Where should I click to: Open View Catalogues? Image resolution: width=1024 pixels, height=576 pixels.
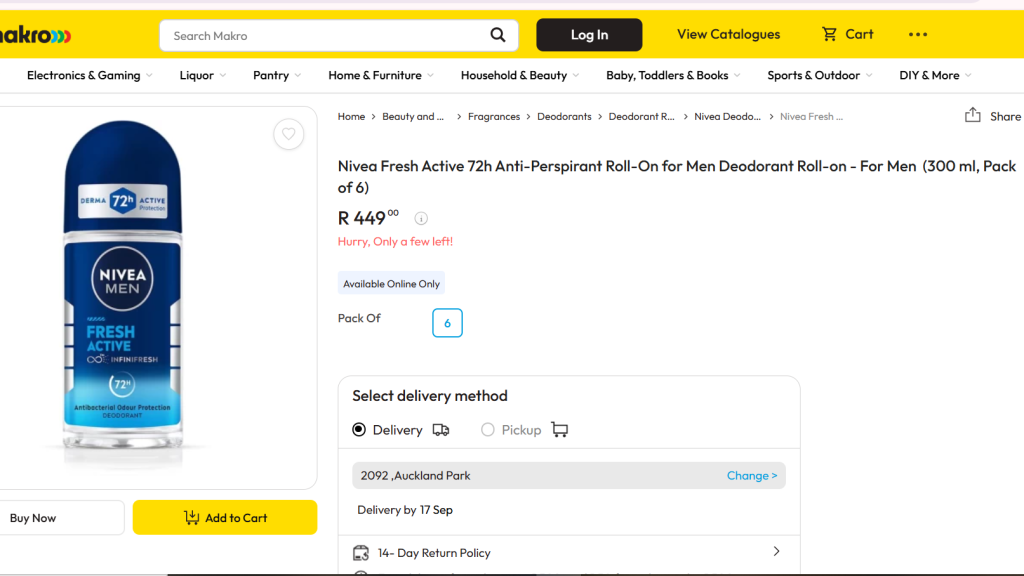click(728, 35)
